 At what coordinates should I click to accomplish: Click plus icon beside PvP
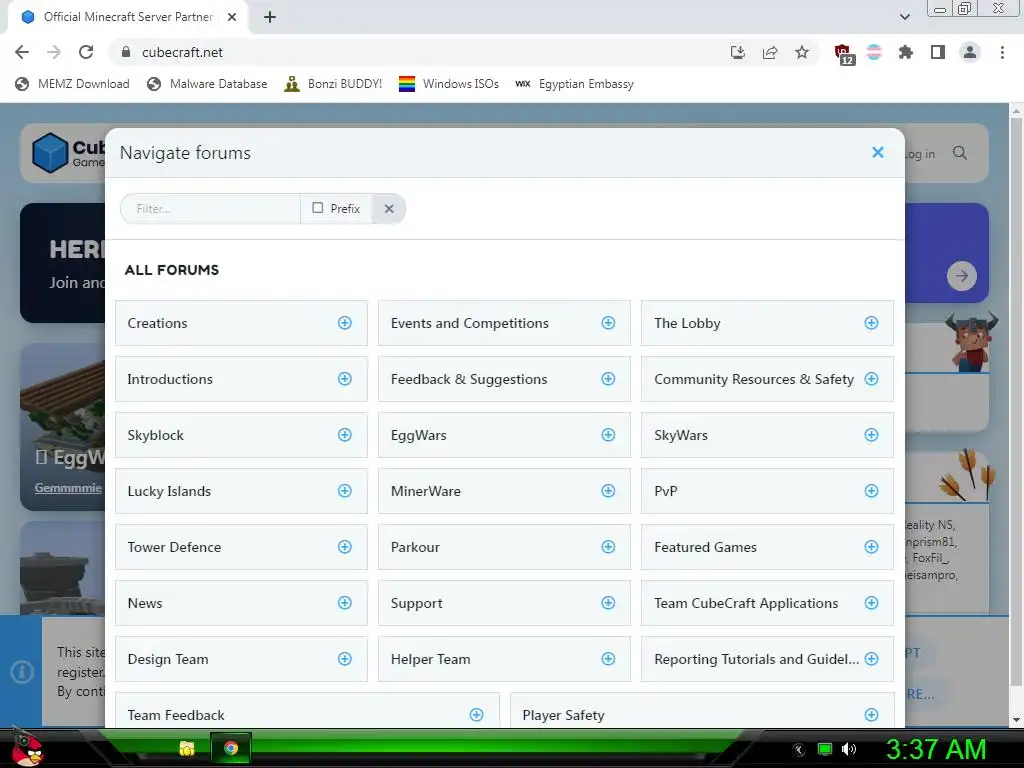(871, 491)
